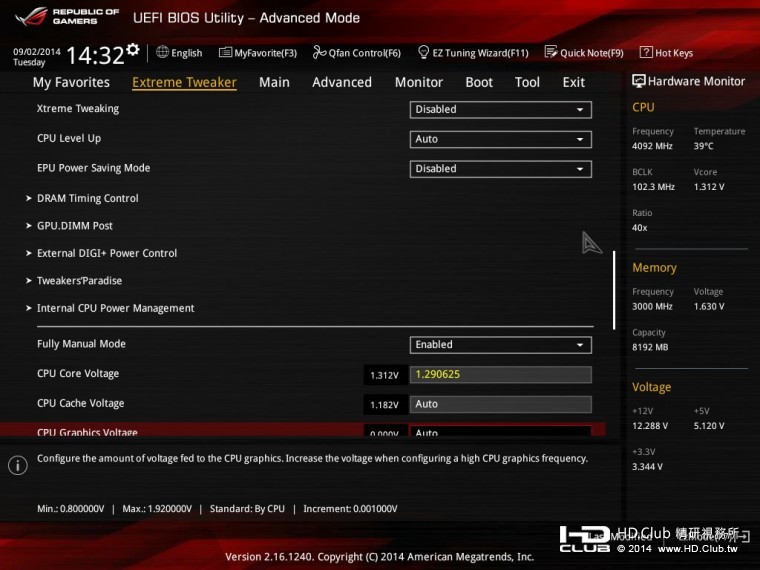Screen dimensions: 760x570
Task: Click the 1.312V current core voltage readout
Action: coord(385,375)
